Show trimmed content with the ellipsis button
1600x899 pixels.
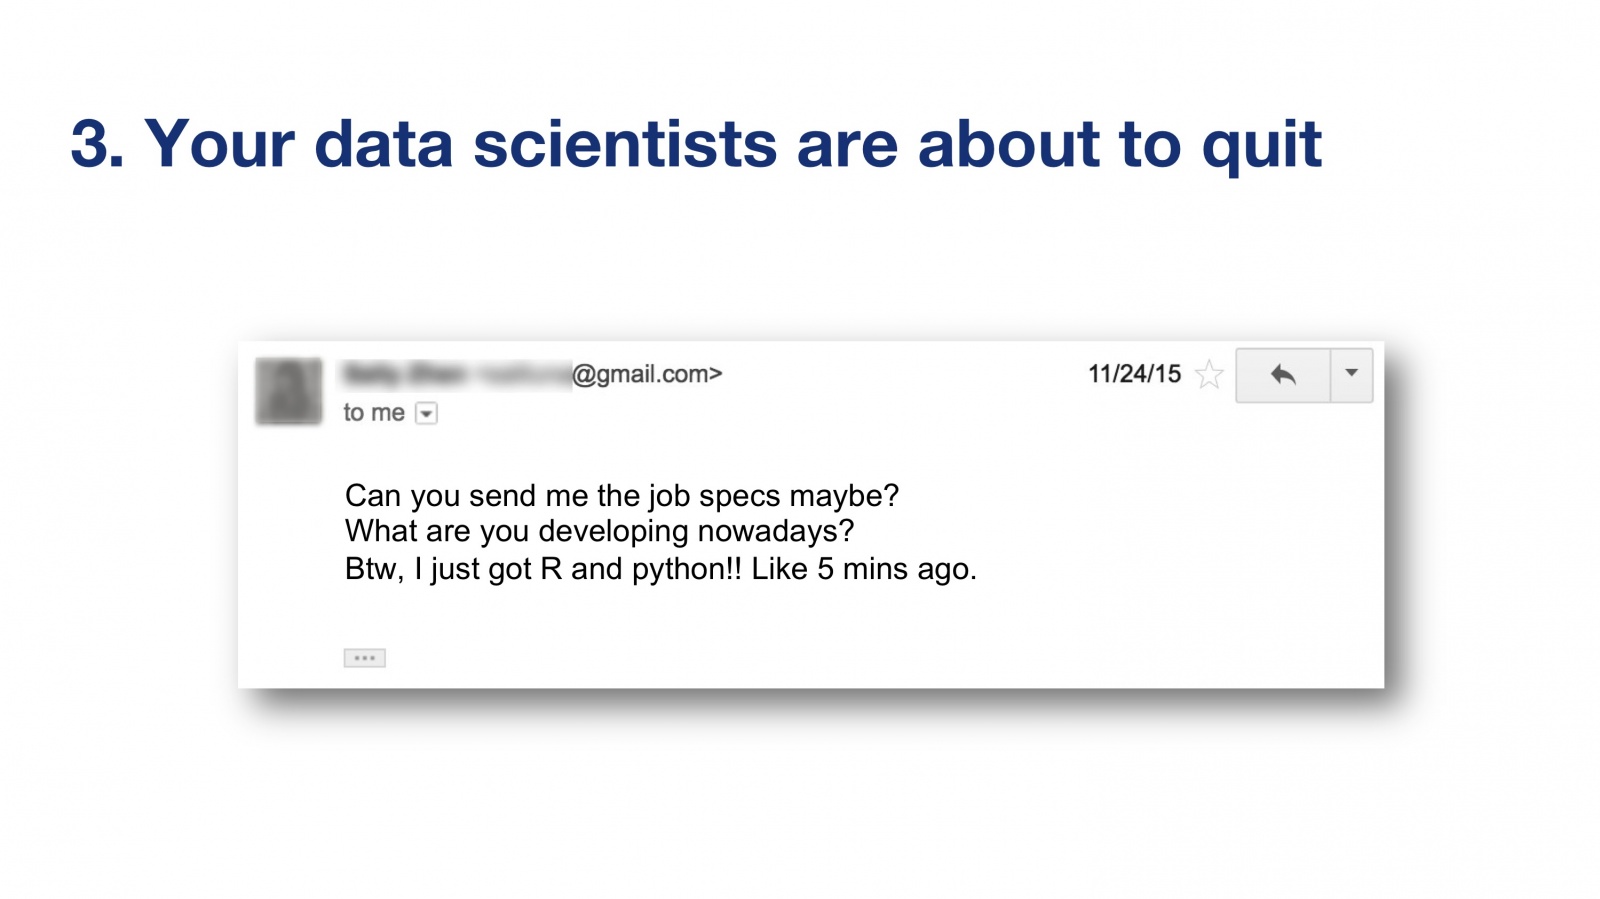(x=364, y=658)
